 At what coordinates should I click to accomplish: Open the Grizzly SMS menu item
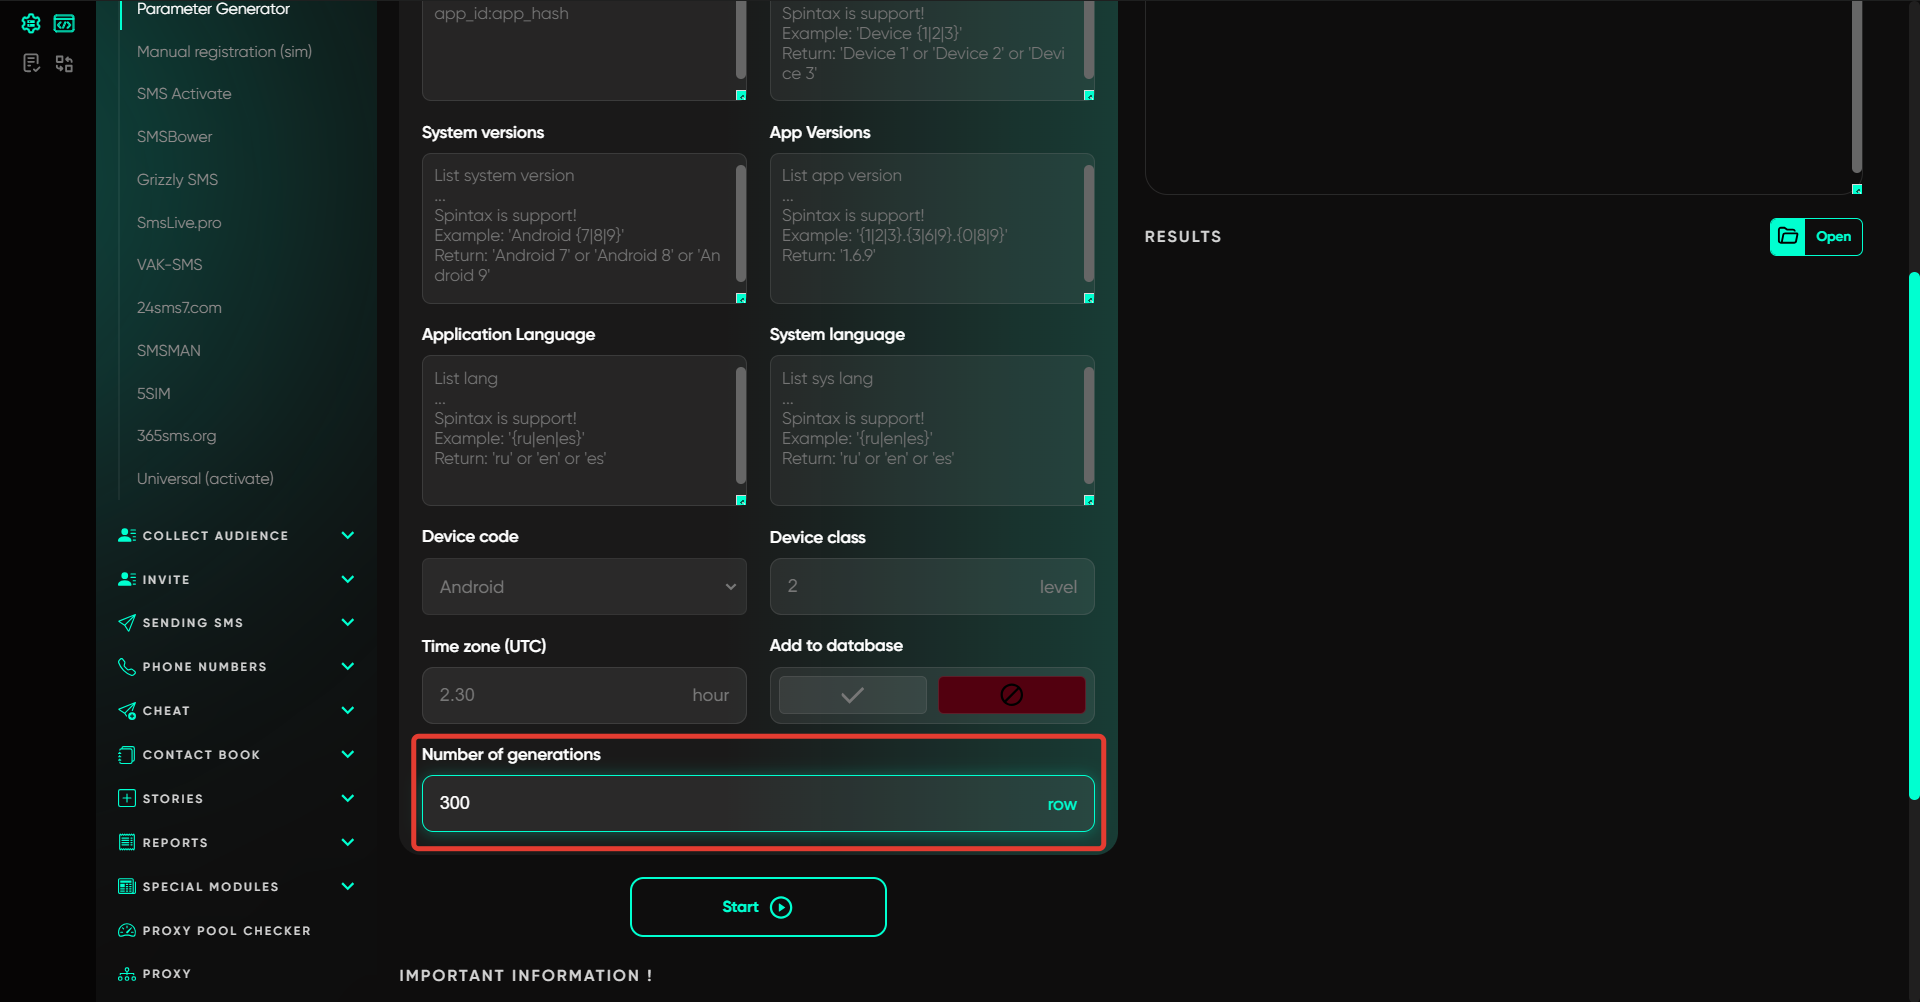(177, 180)
